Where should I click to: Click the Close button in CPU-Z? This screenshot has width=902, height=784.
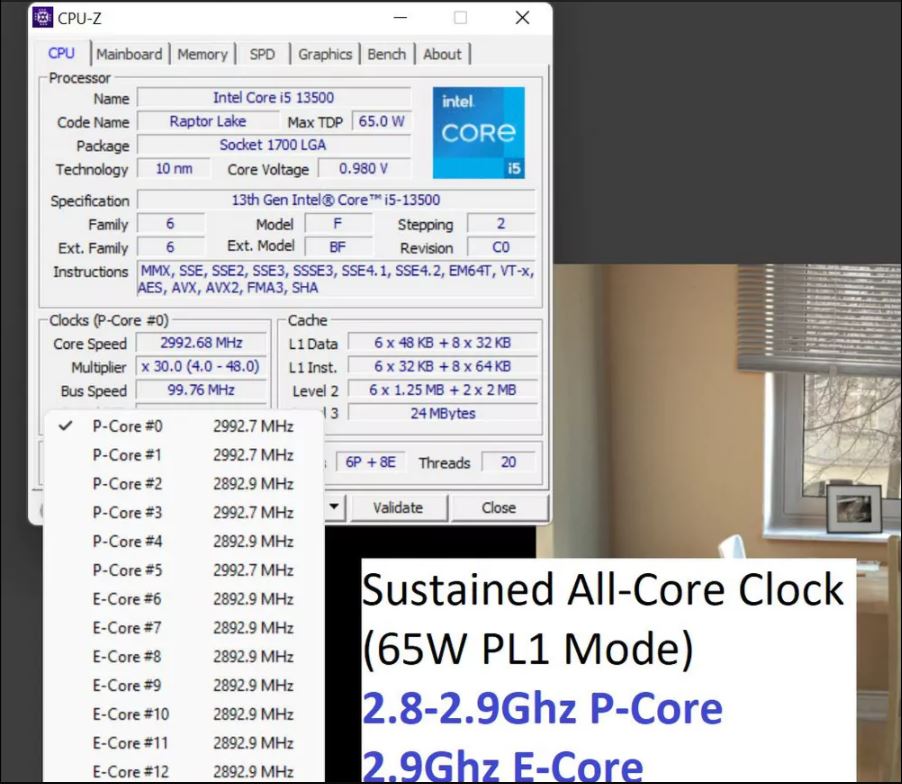point(499,507)
